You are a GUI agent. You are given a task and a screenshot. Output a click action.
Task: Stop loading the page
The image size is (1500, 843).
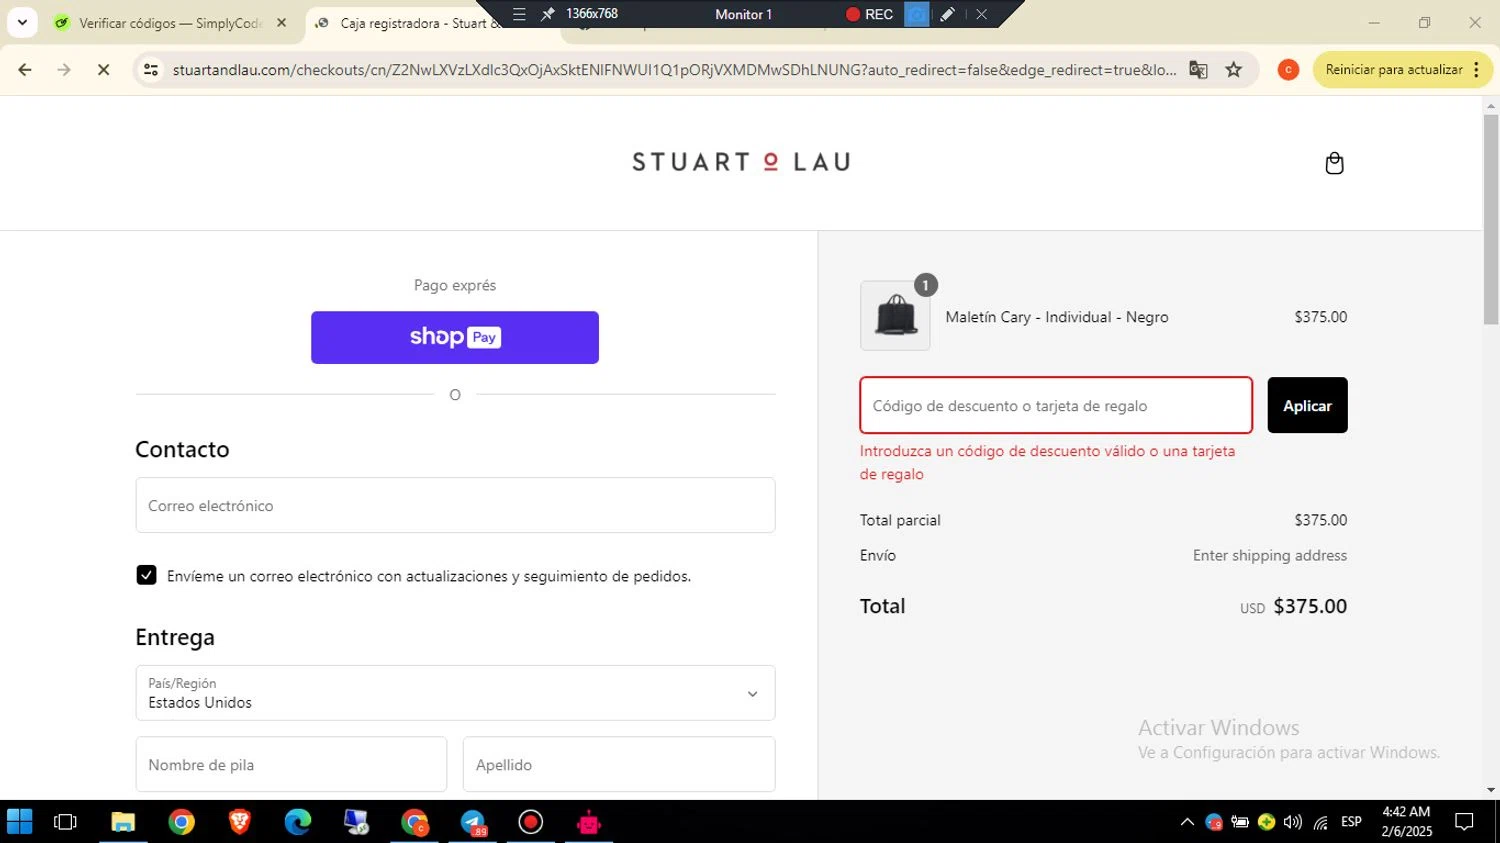(x=103, y=69)
